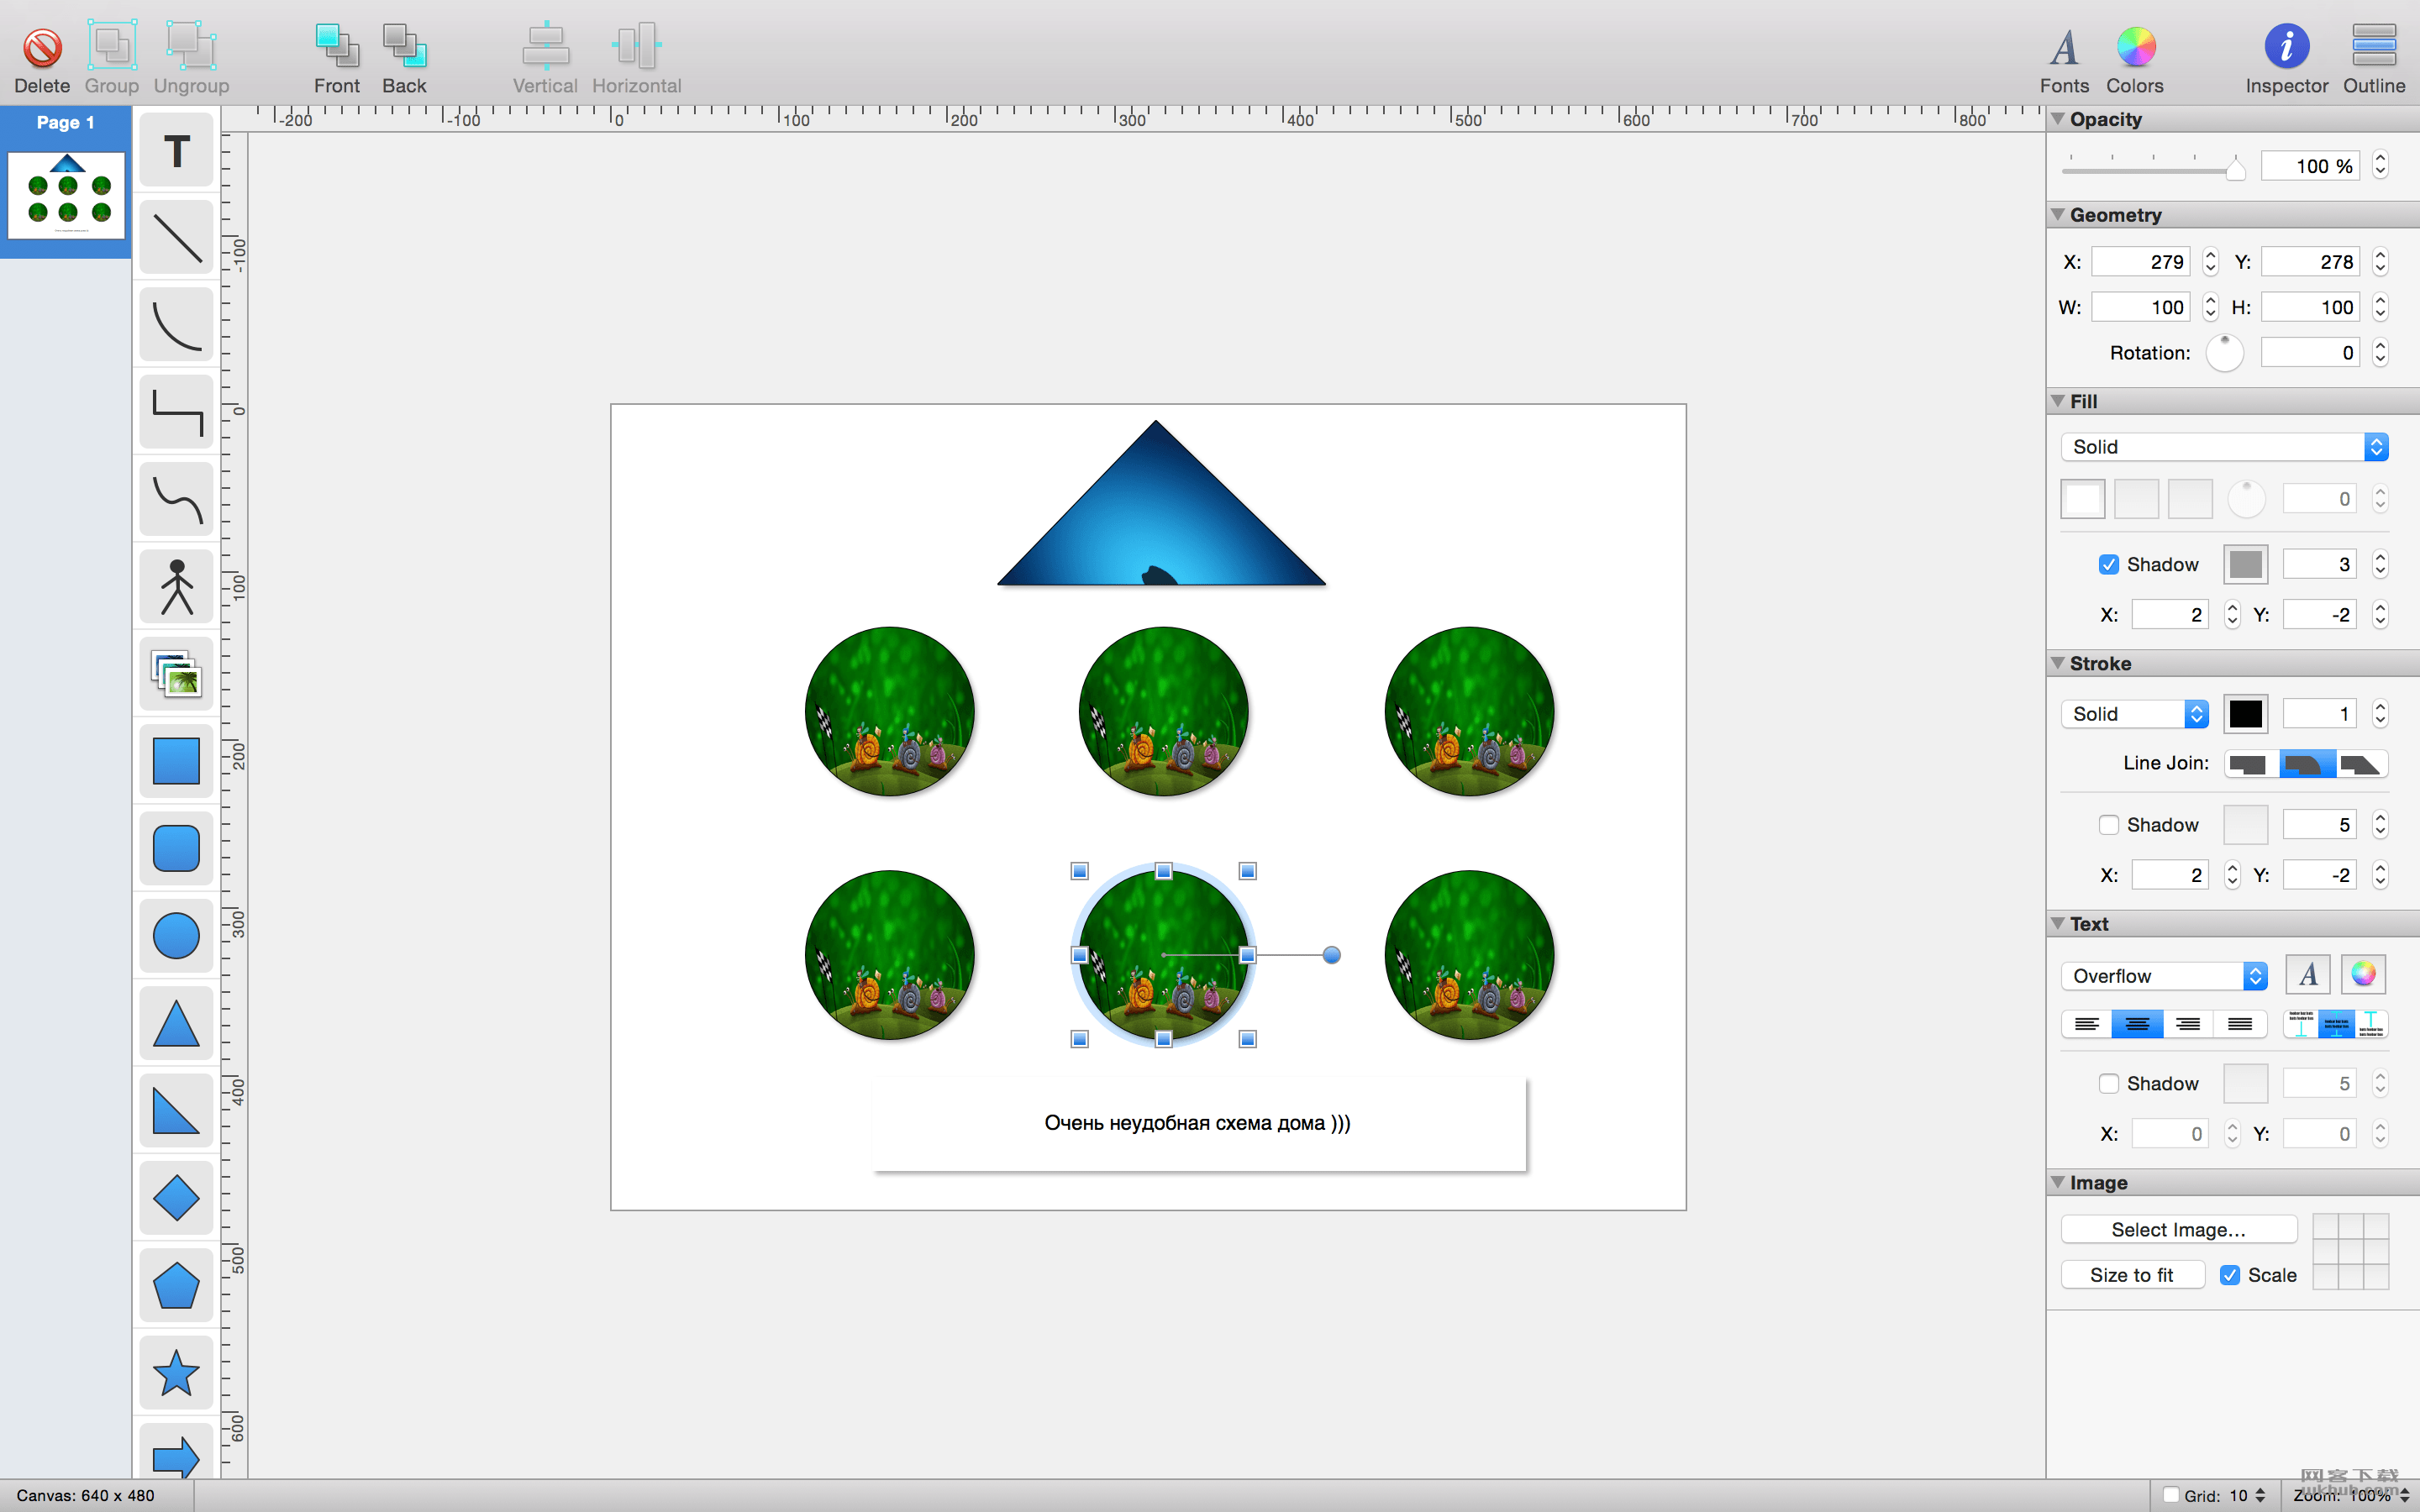
Task: Select the Text tool
Action: click(x=176, y=151)
